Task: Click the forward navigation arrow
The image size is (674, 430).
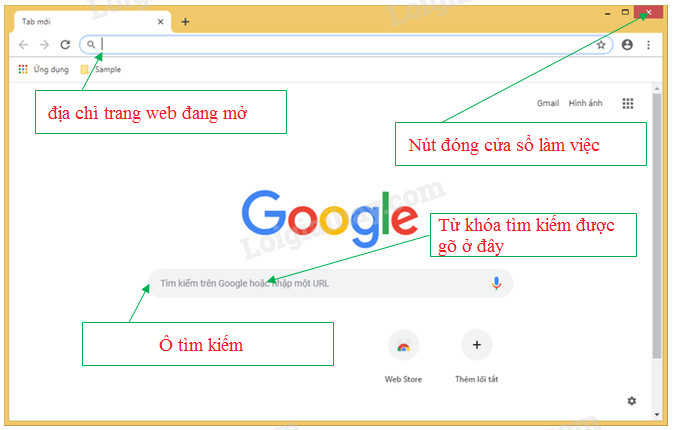Action: [44, 45]
